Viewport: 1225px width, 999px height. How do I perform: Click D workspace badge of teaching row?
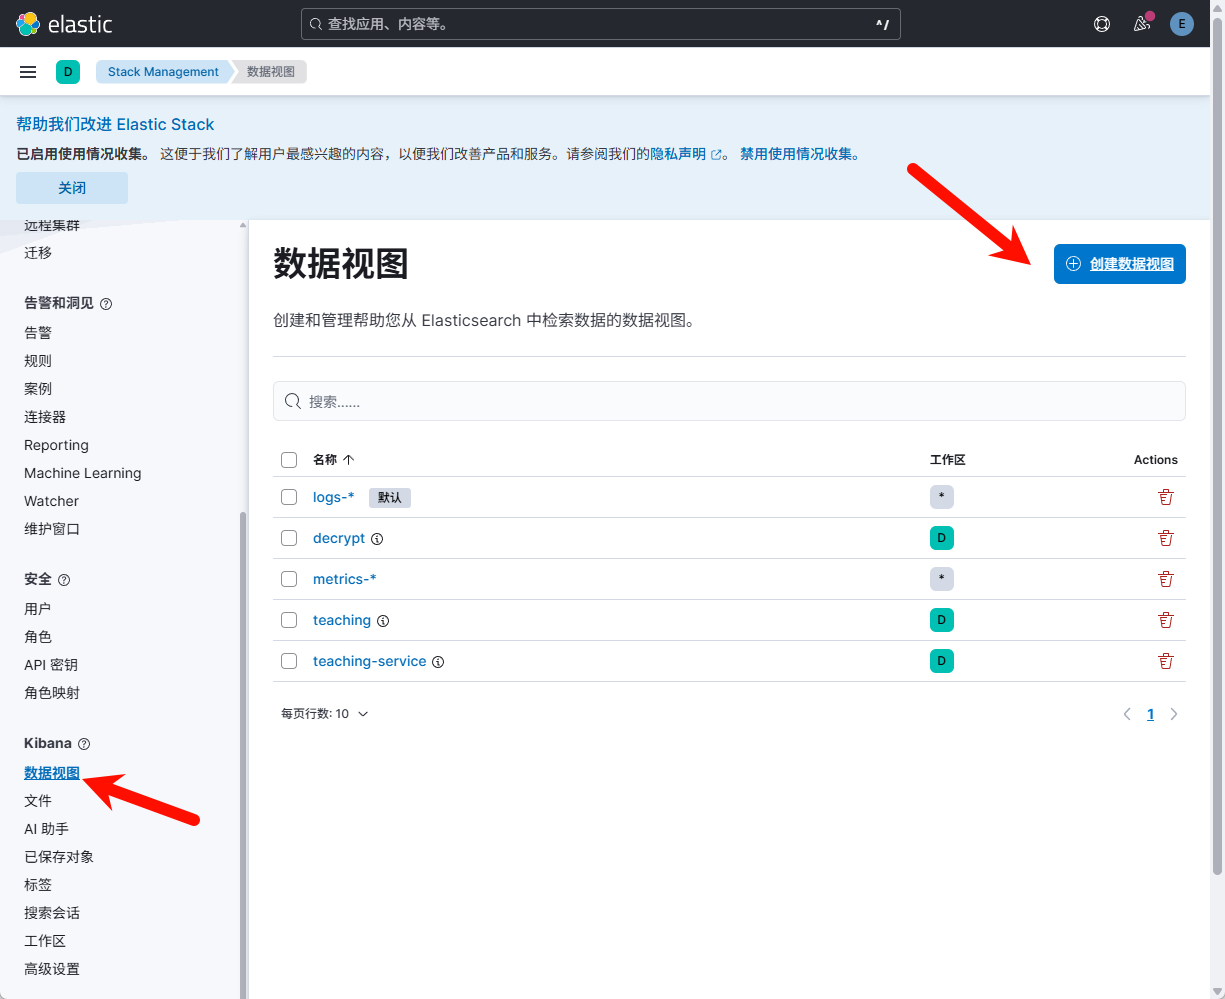pos(941,620)
